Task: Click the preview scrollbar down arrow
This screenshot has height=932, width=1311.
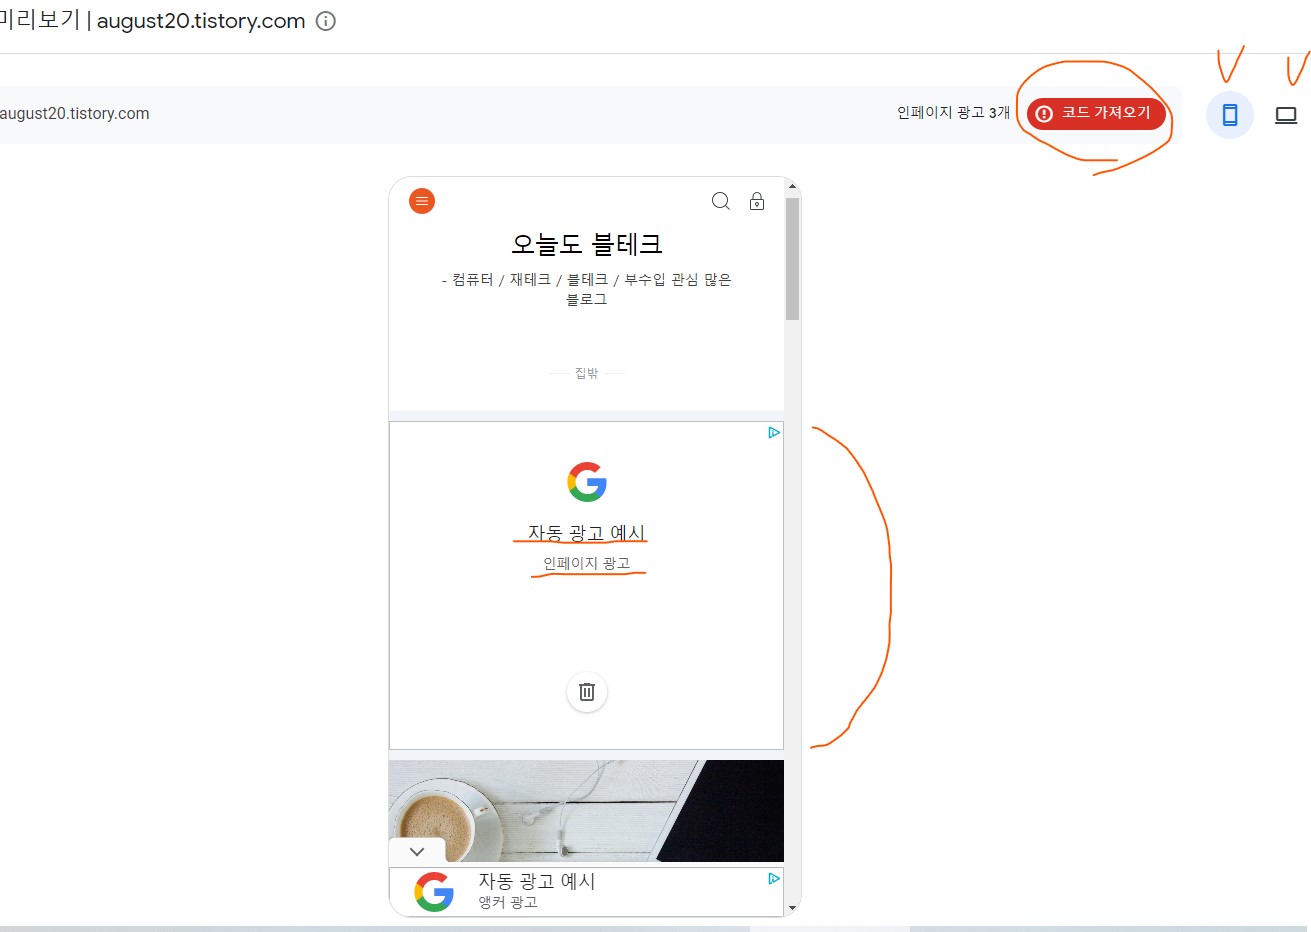Action: [793, 908]
